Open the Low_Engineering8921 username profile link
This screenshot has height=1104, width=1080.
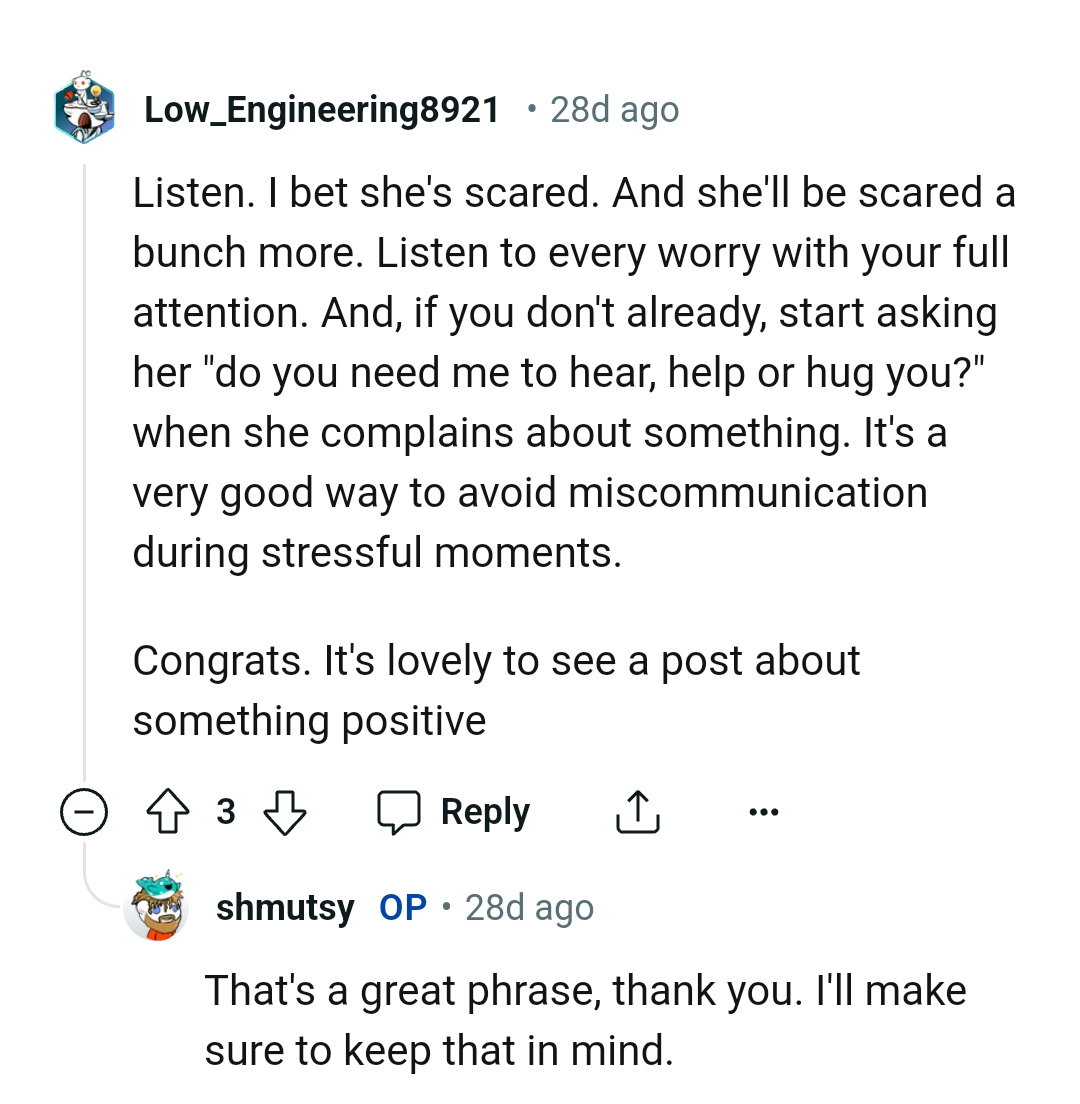click(322, 109)
